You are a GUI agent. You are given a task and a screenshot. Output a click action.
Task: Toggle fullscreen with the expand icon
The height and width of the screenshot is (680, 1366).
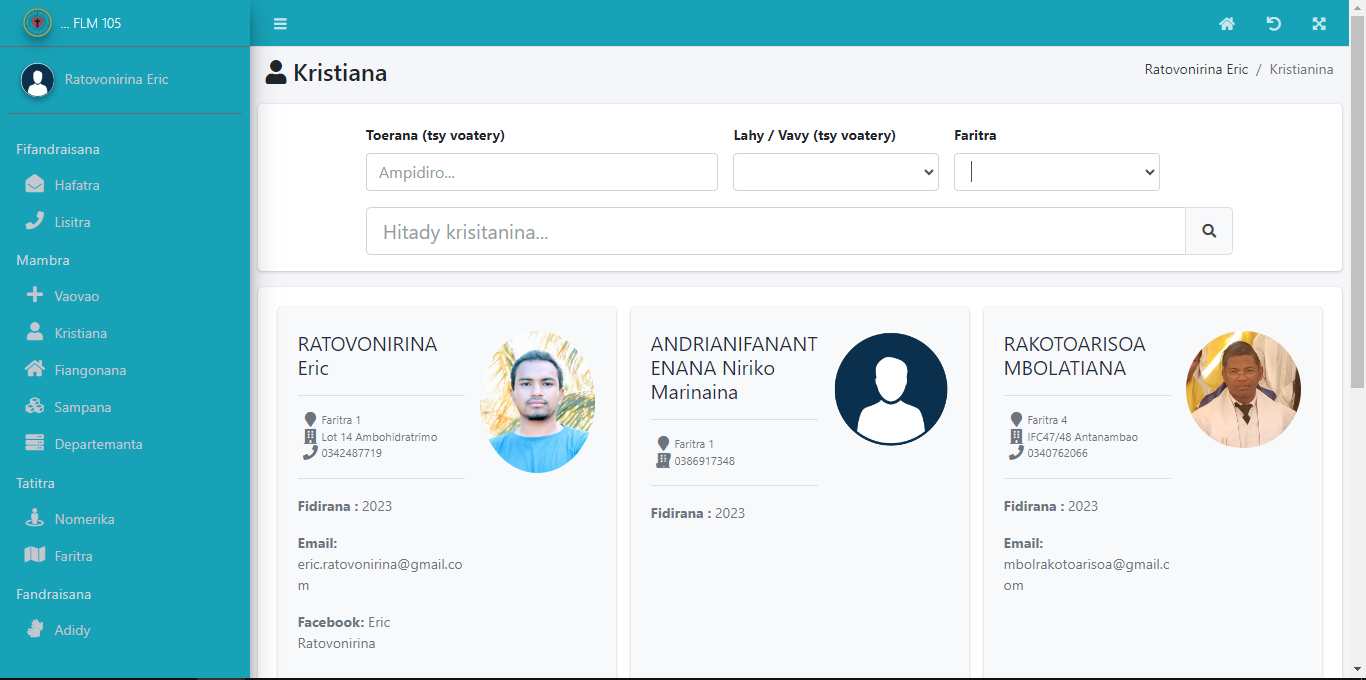pos(1319,24)
